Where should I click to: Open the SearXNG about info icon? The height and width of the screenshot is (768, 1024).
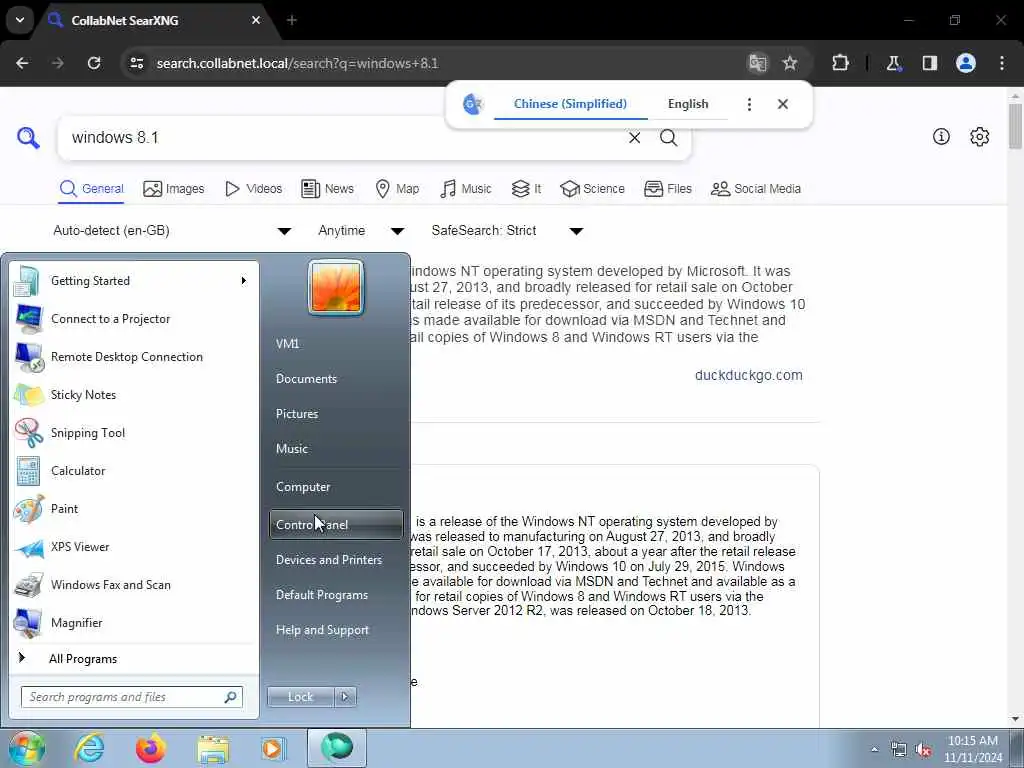pos(941,136)
